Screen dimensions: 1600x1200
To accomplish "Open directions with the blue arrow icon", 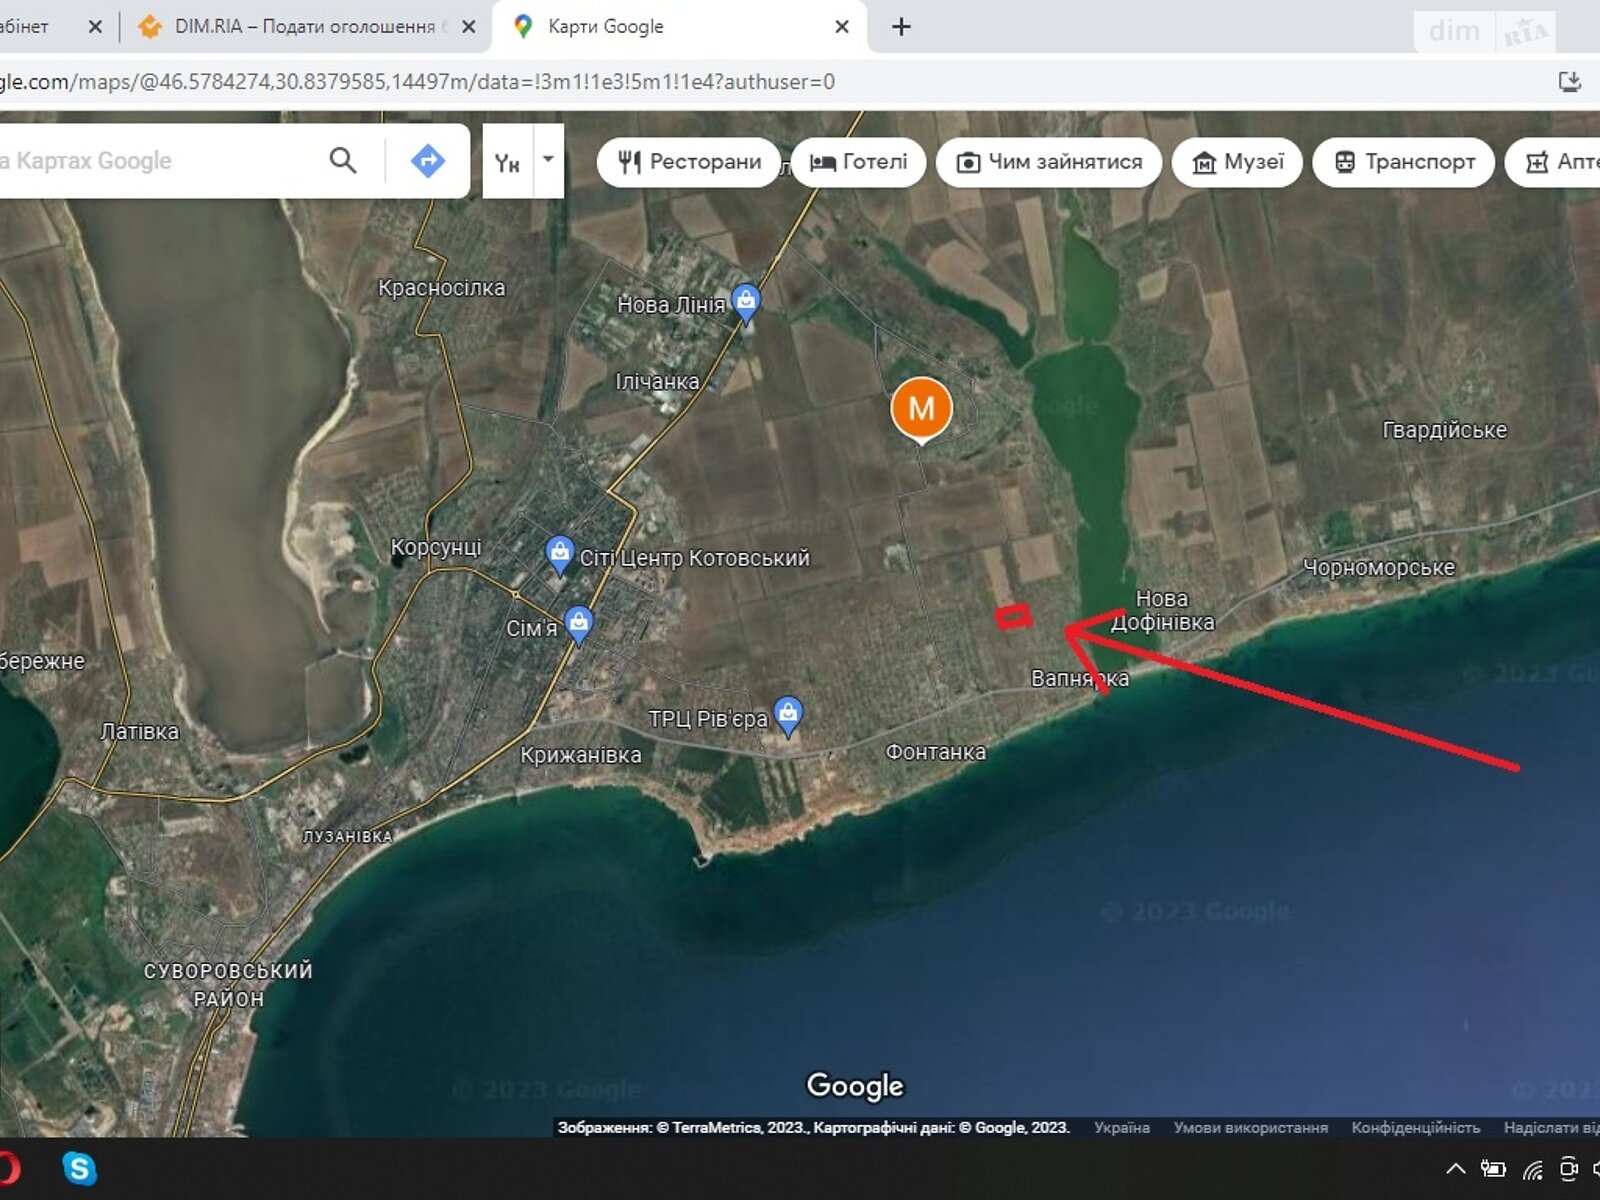I will [428, 161].
